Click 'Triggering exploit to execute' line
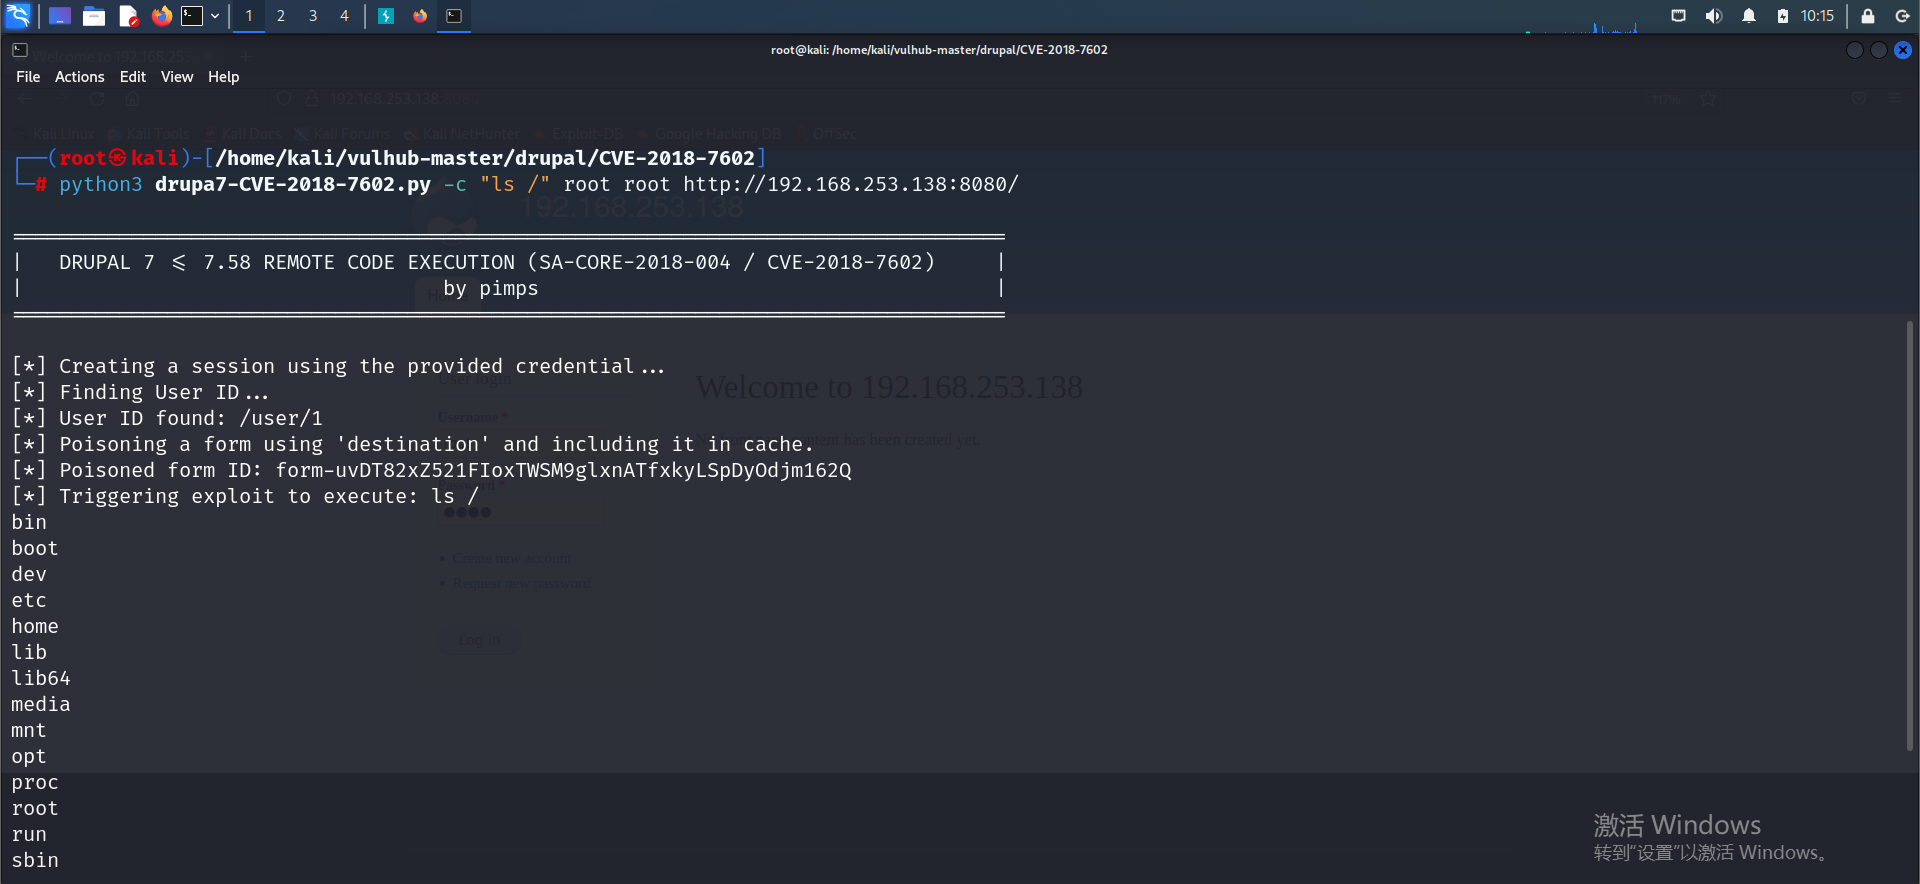 (x=245, y=496)
